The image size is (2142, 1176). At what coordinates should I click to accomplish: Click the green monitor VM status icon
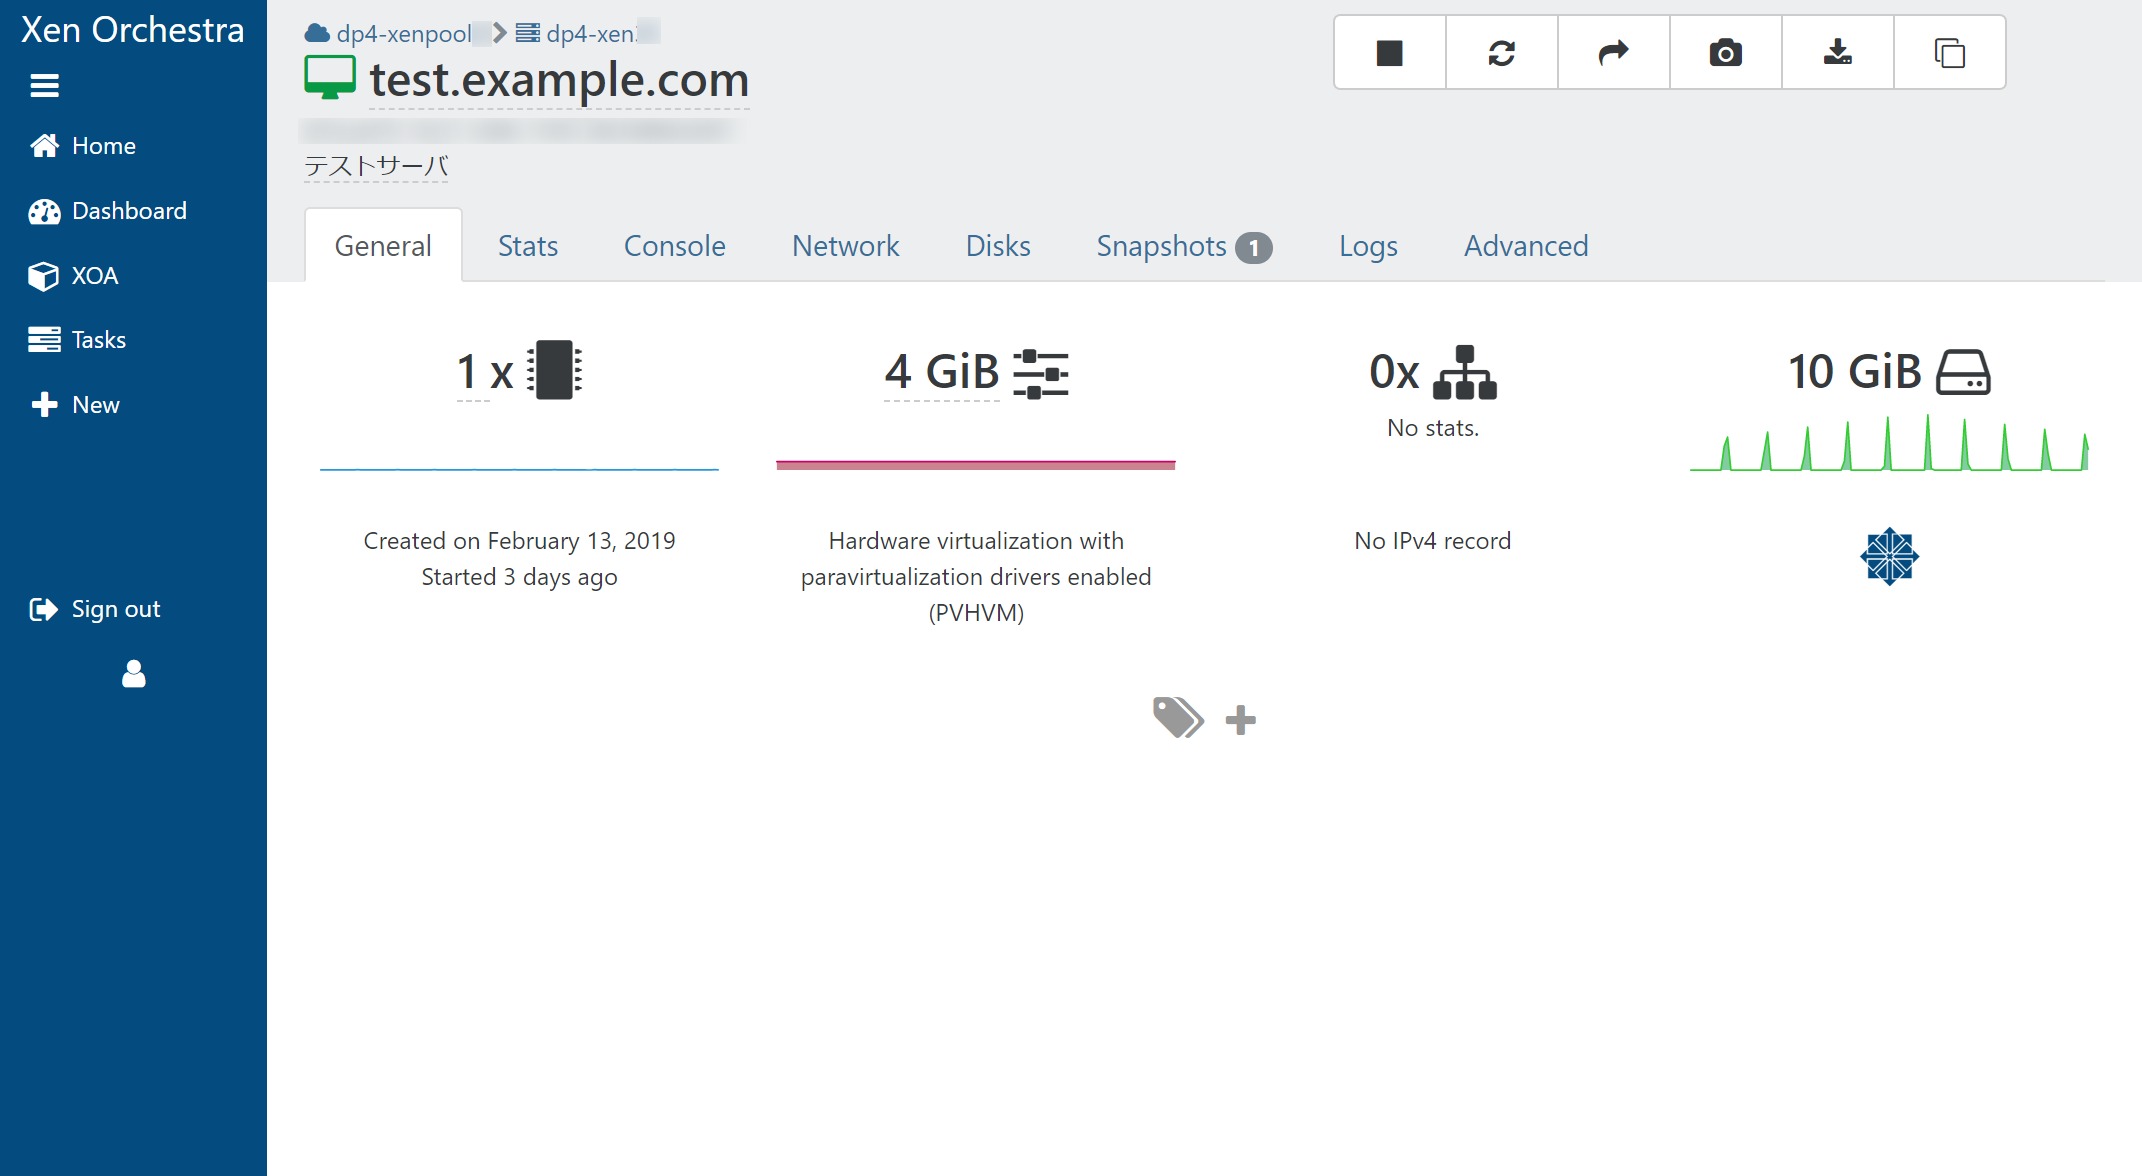(x=330, y=78)
